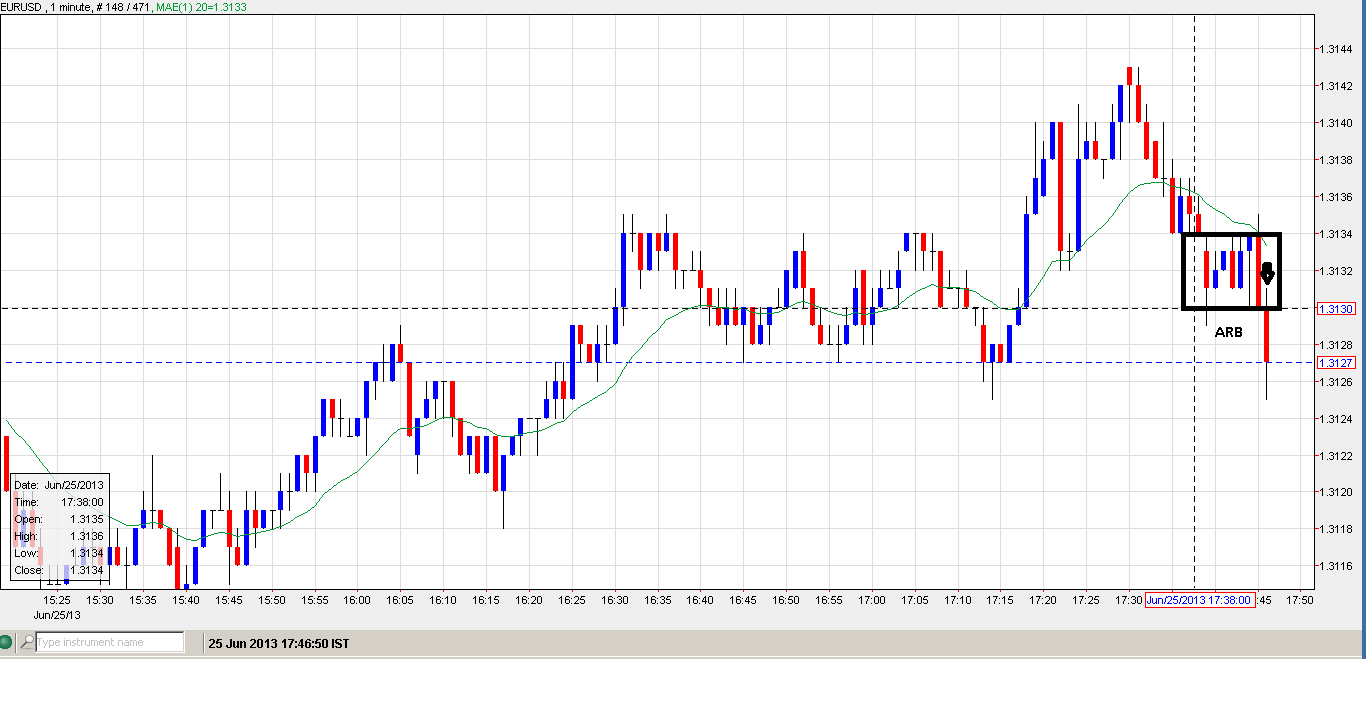
Task: Click the Low row in the OHLC data box
Action: point(59,553)
